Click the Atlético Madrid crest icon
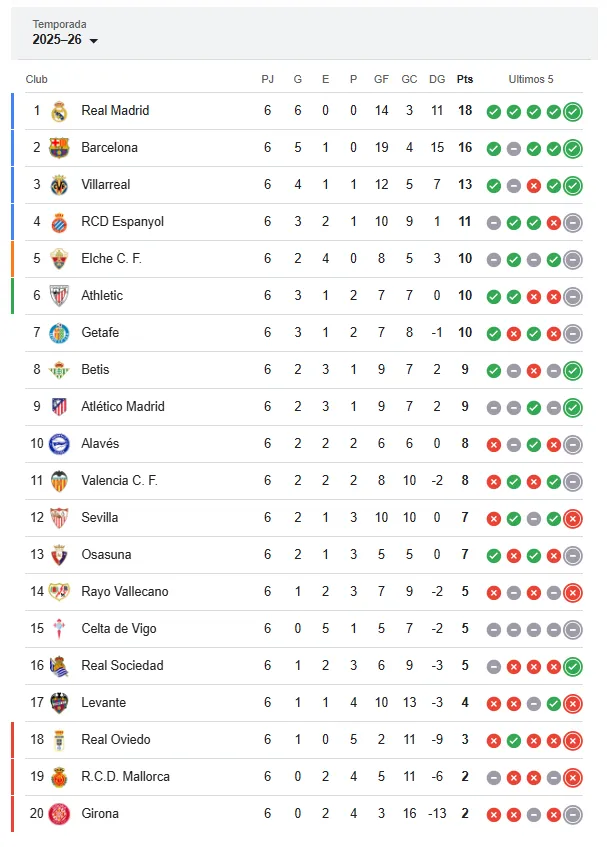Viewport: 607px width, 847px height. click(x=59, y=407)
